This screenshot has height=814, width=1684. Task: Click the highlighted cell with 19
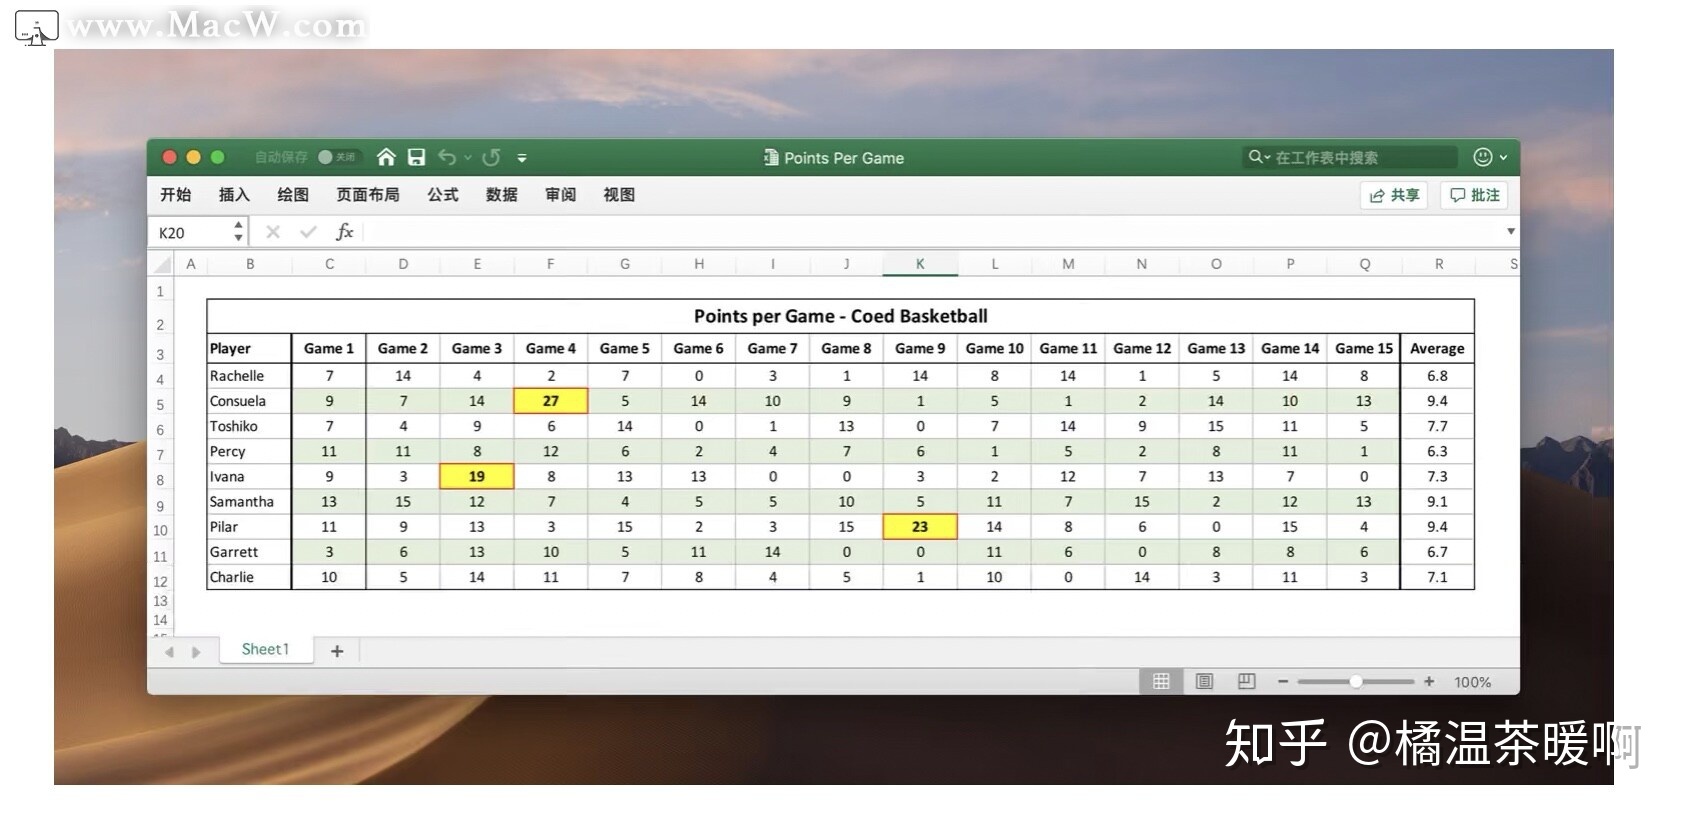(477, 476)
